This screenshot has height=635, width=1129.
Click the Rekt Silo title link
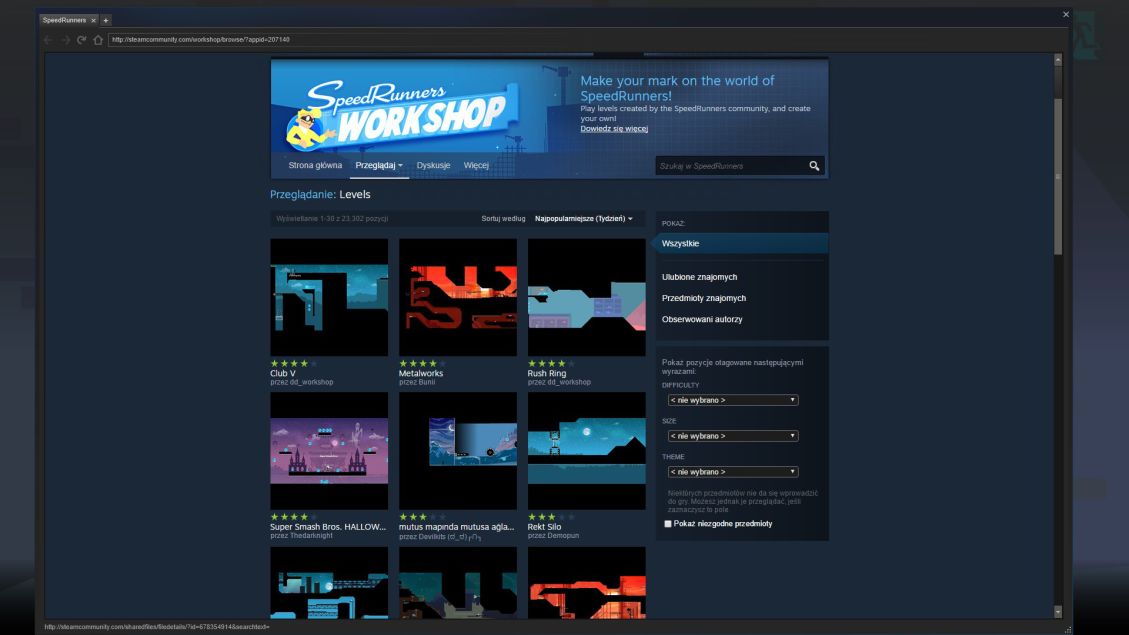pyautogui.click(x=544, y=526)
